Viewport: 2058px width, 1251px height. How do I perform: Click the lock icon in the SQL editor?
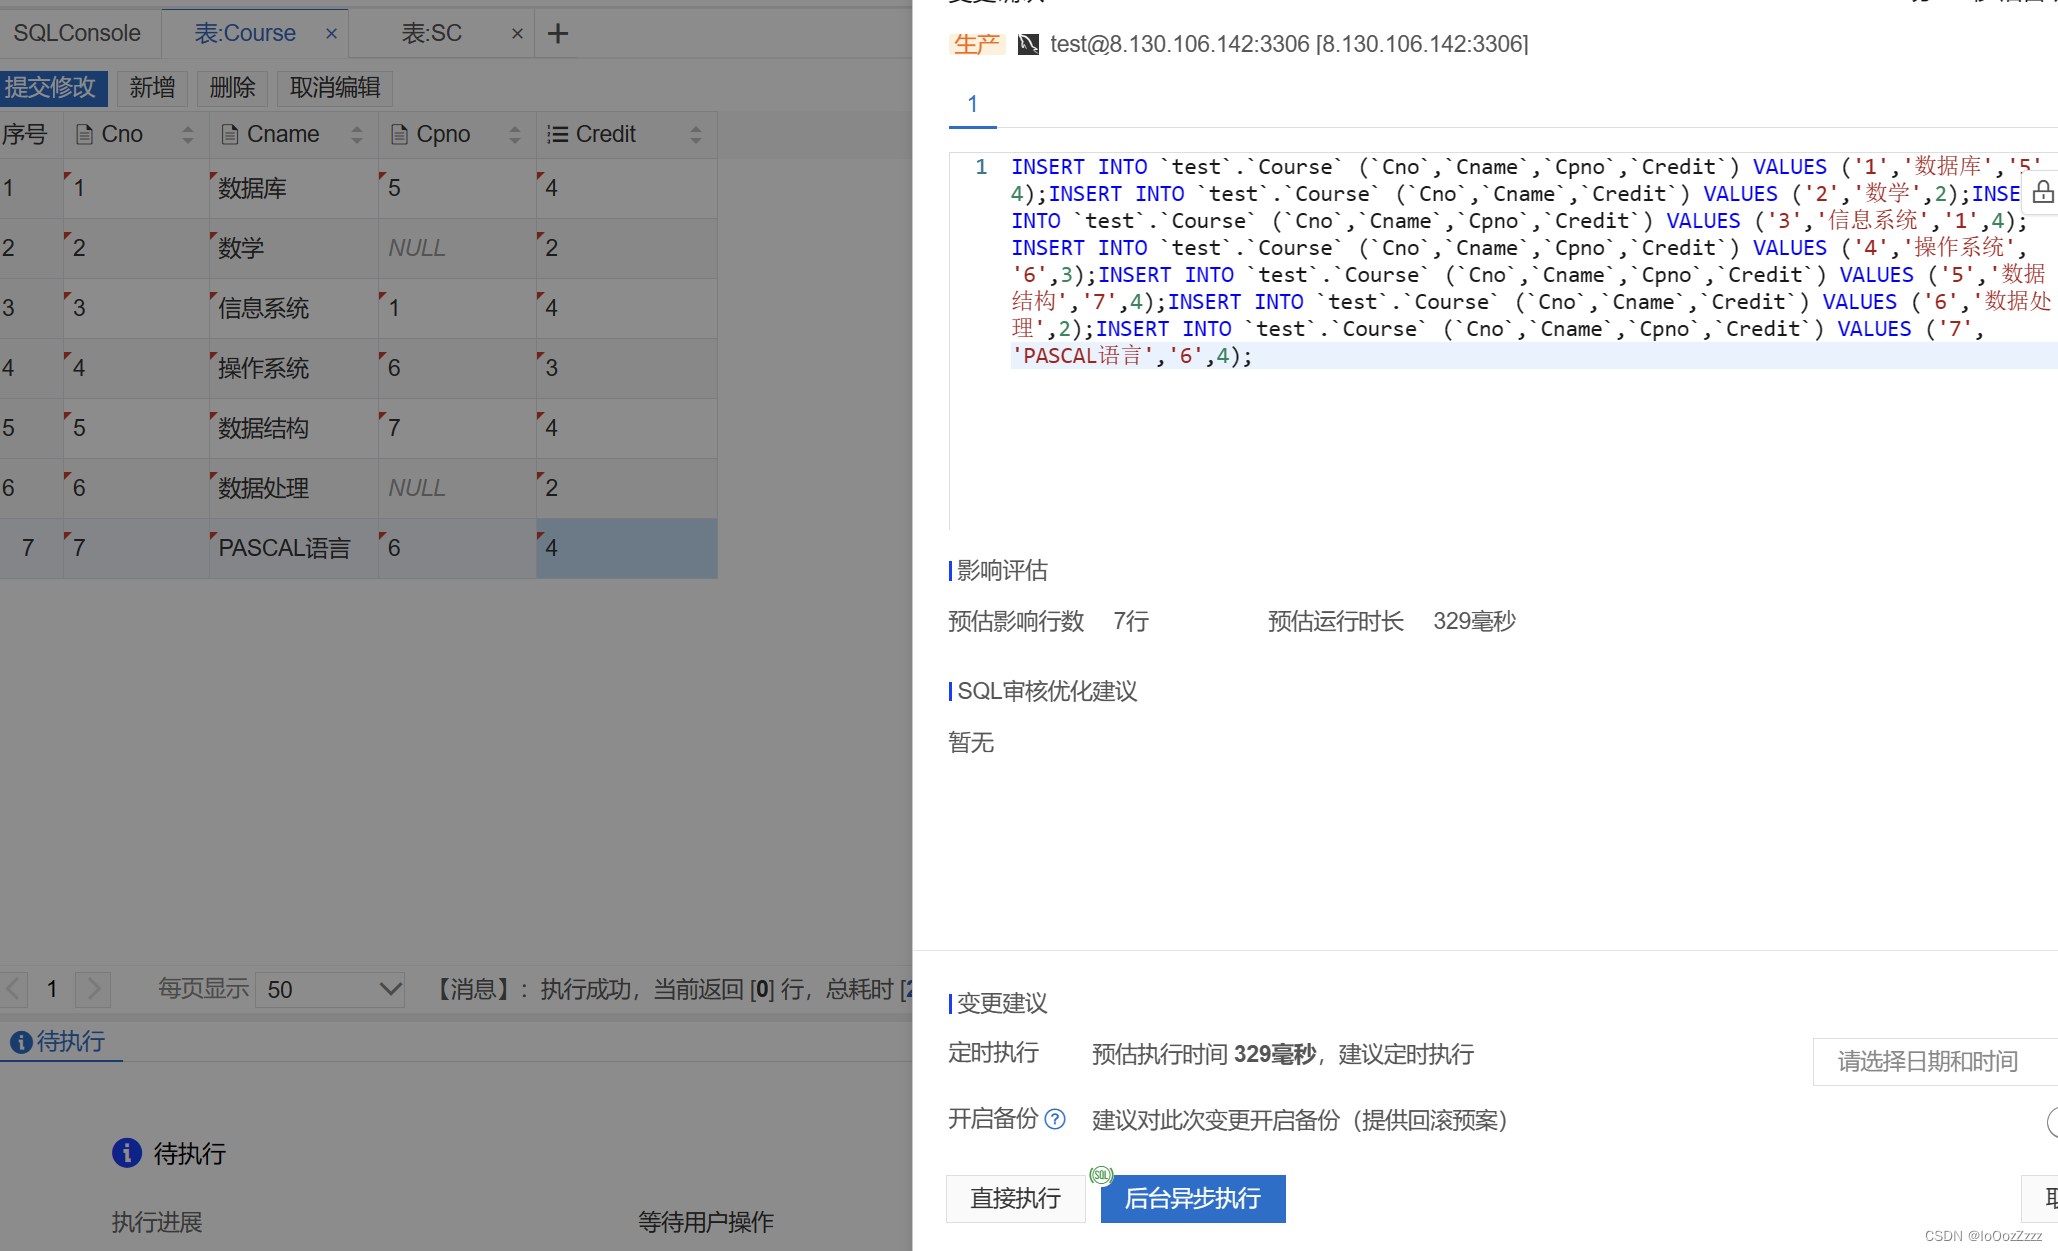(2042, 193)
